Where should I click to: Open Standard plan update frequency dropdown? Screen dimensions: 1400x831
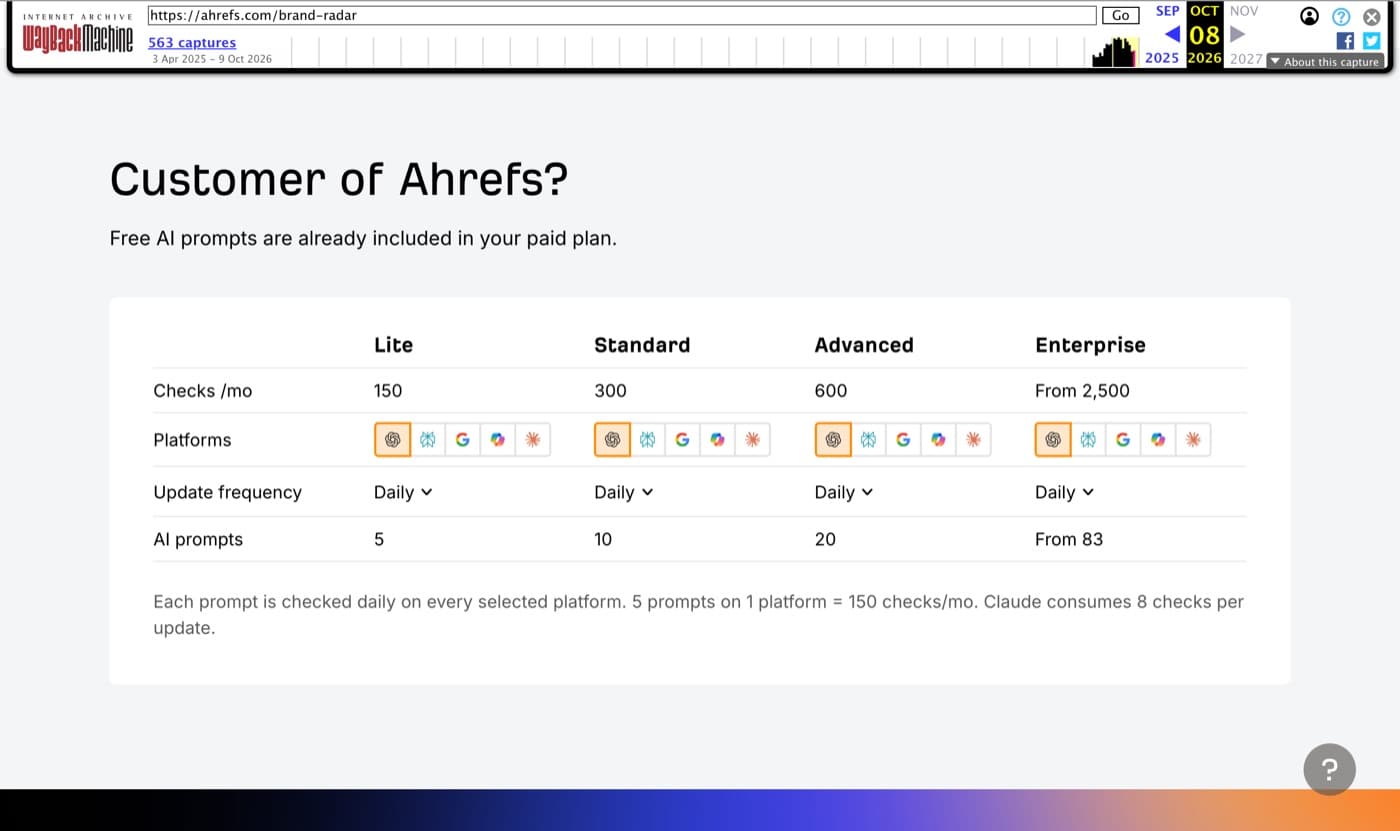623,492
